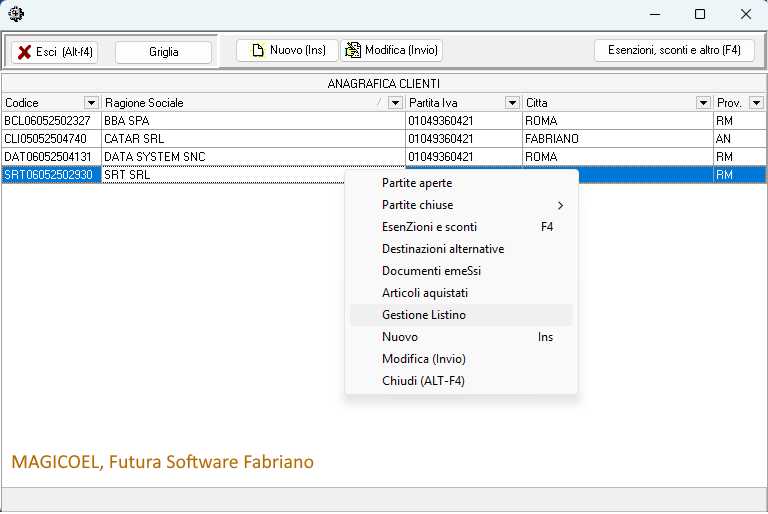
Task: Select cell CLI05052504740
Action: [x=51, y=139]
